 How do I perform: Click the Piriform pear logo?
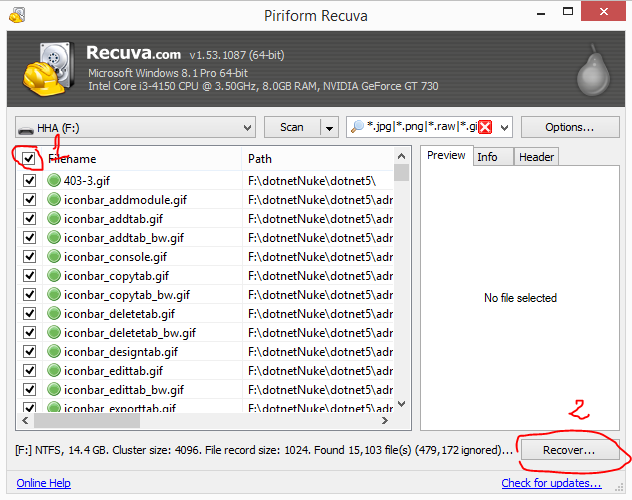coord(593,70)
